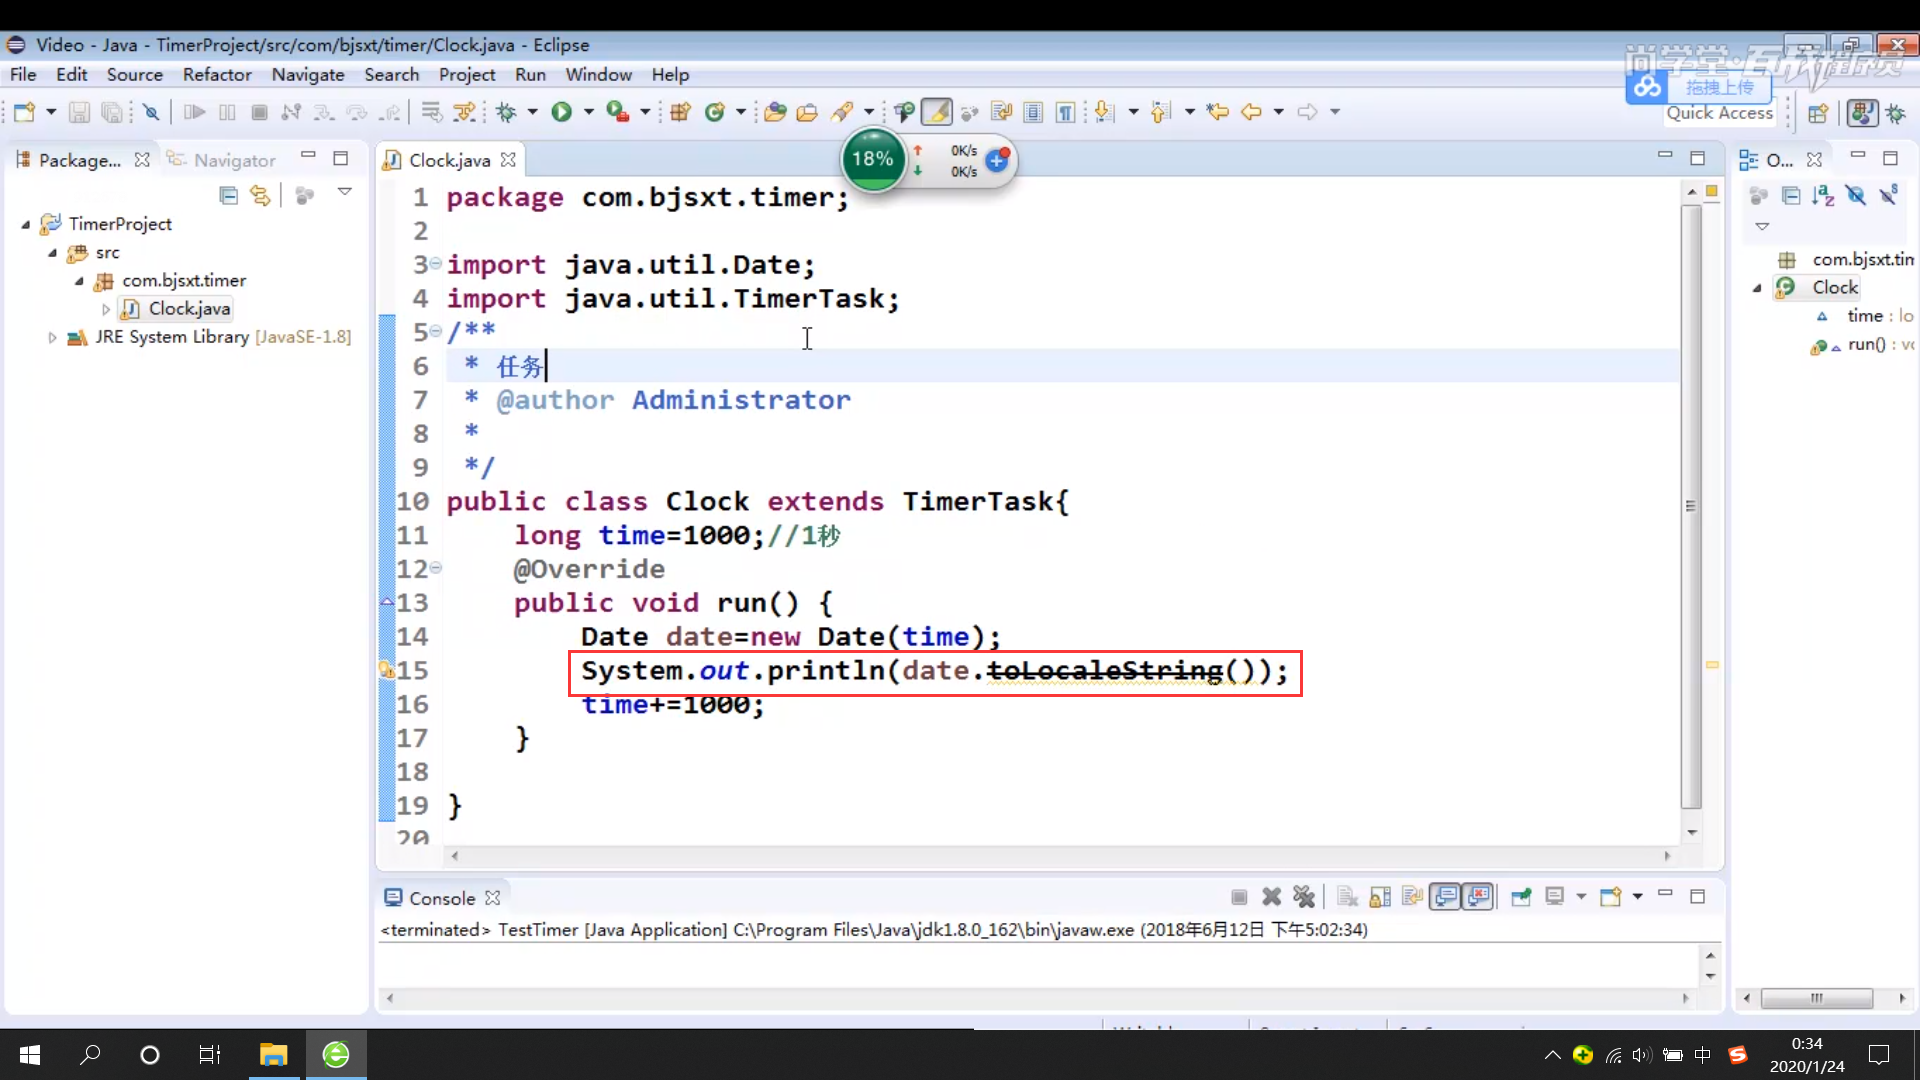This screenshot has height=1080, width=1920.
Task: Open the Refactor menu
Action: tap(217, 74)
